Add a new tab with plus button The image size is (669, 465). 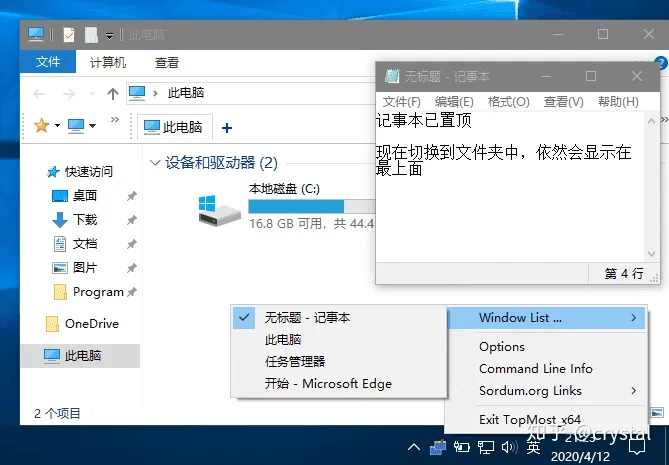tap(227, 128)
